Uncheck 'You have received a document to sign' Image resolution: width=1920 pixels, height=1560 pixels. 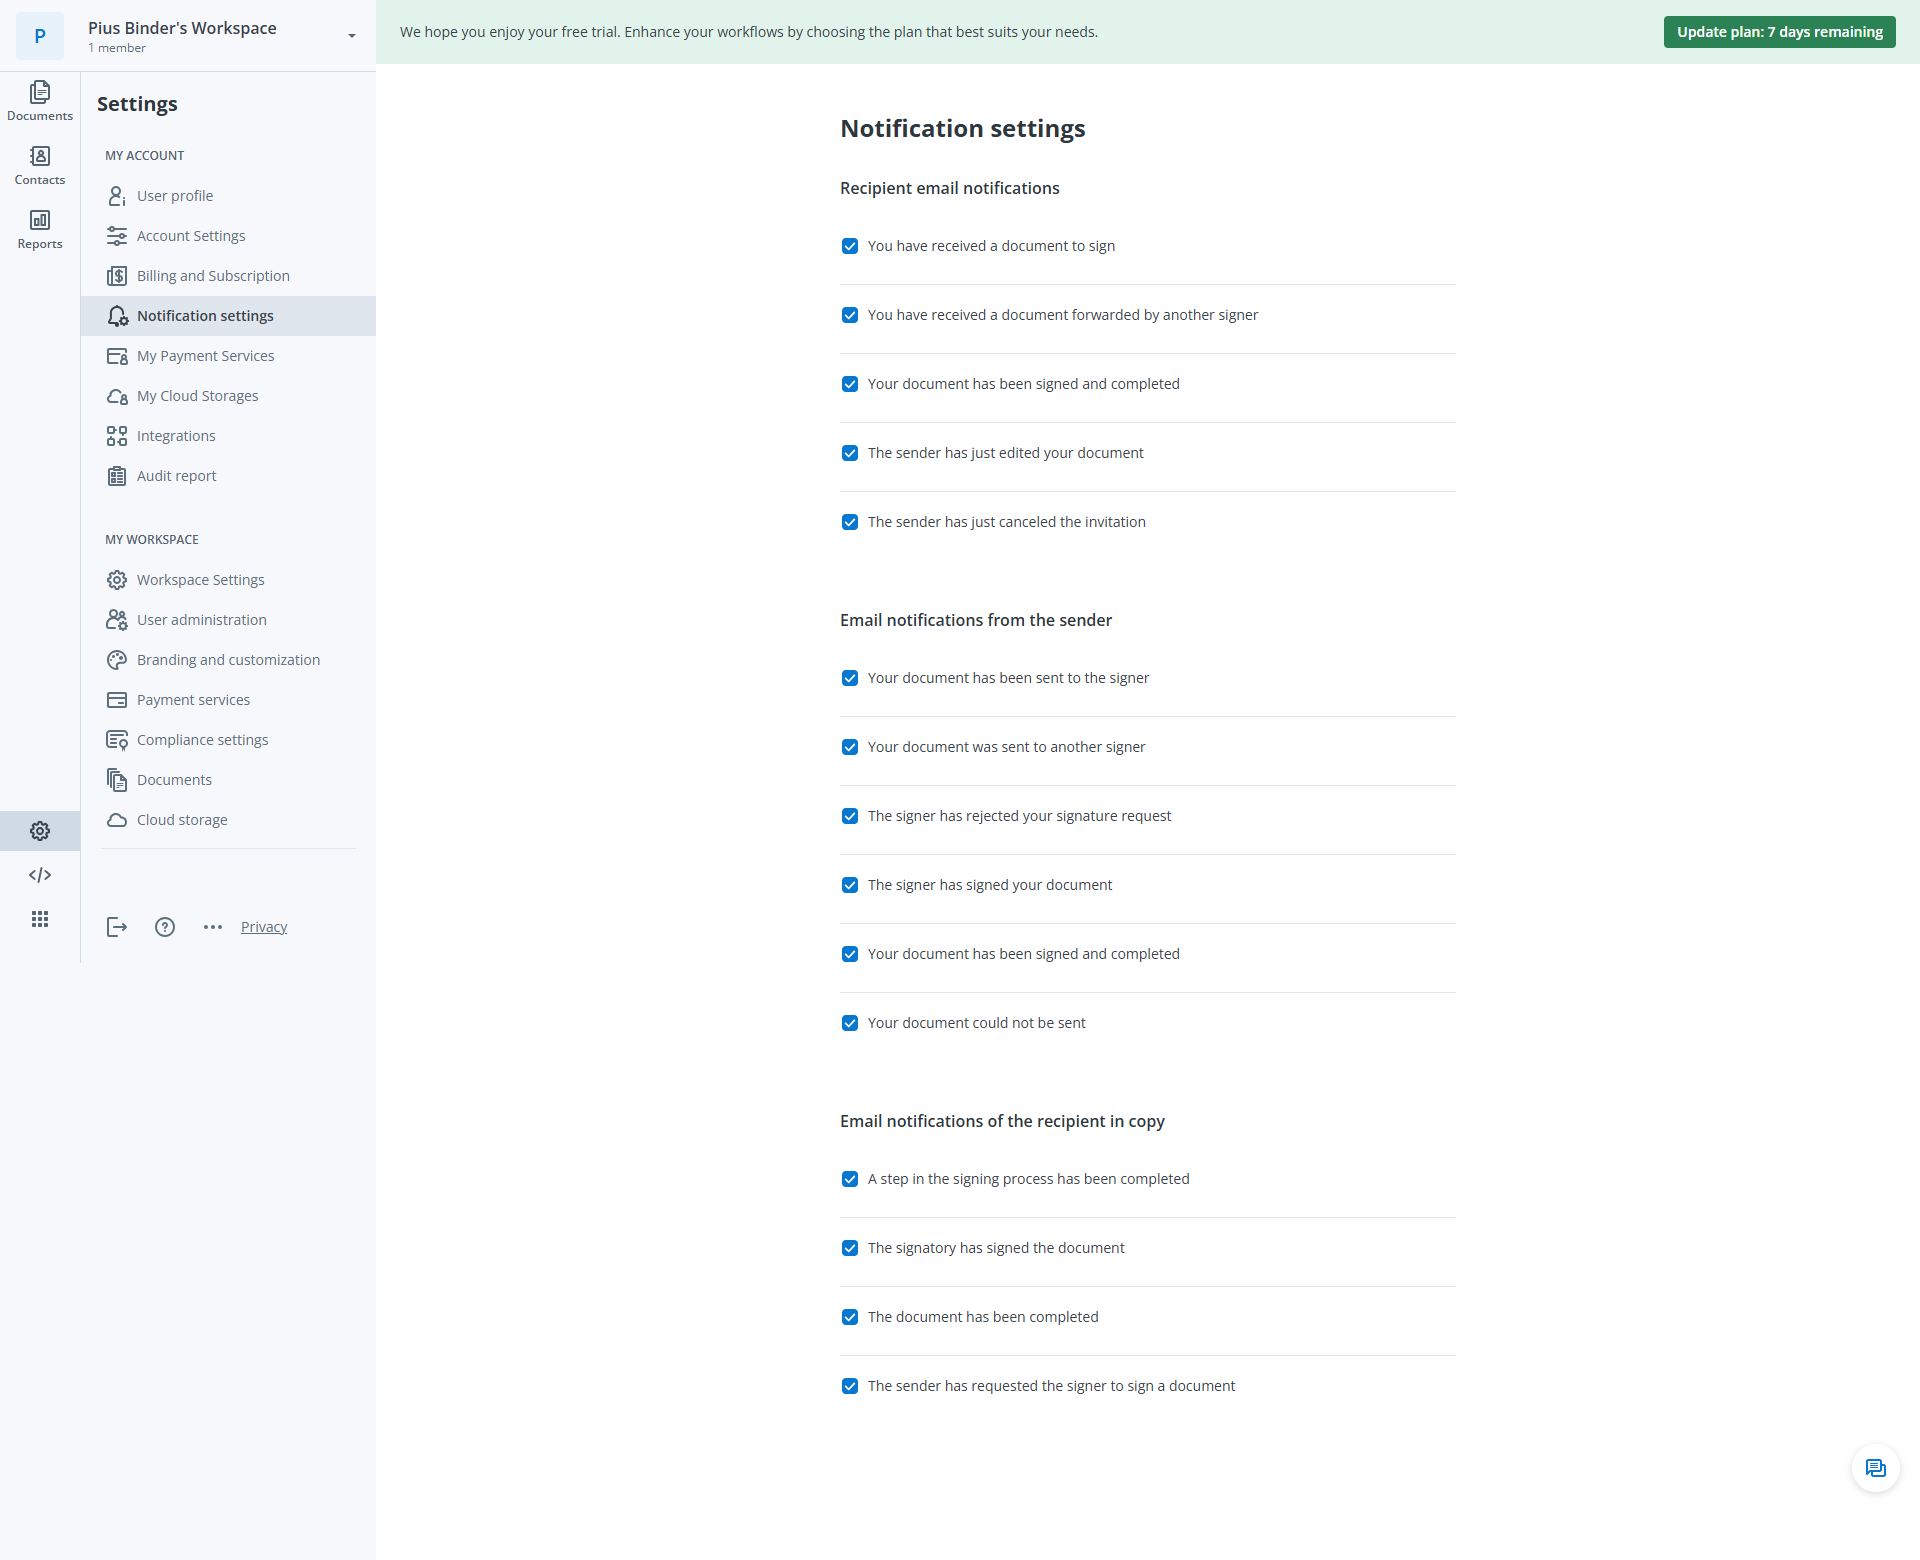point(850,246)
